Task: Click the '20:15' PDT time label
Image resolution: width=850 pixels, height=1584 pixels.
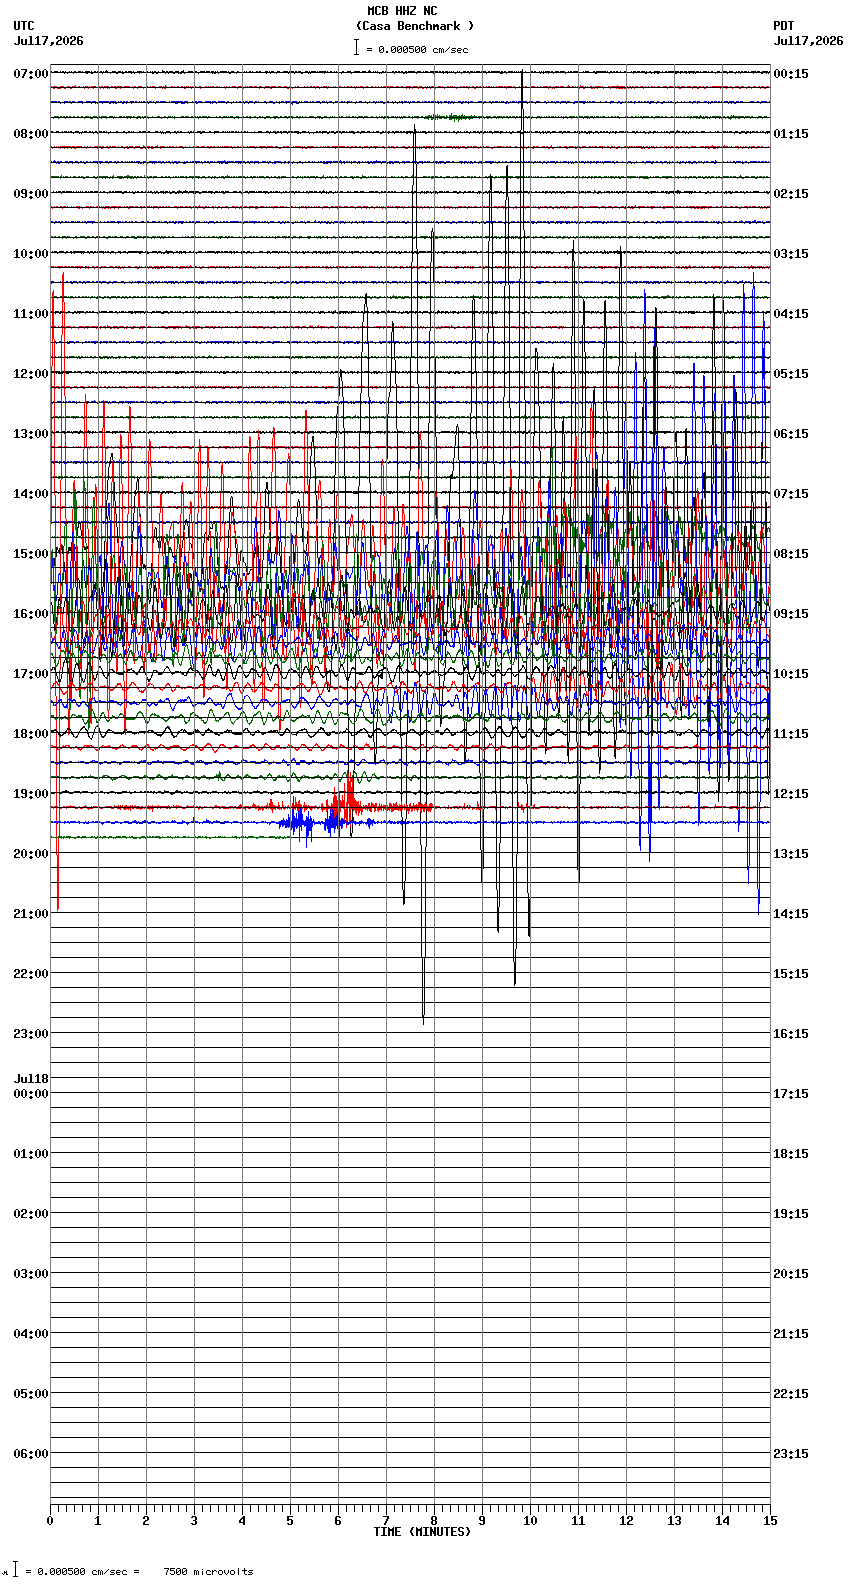Action: click(791, 1274)
